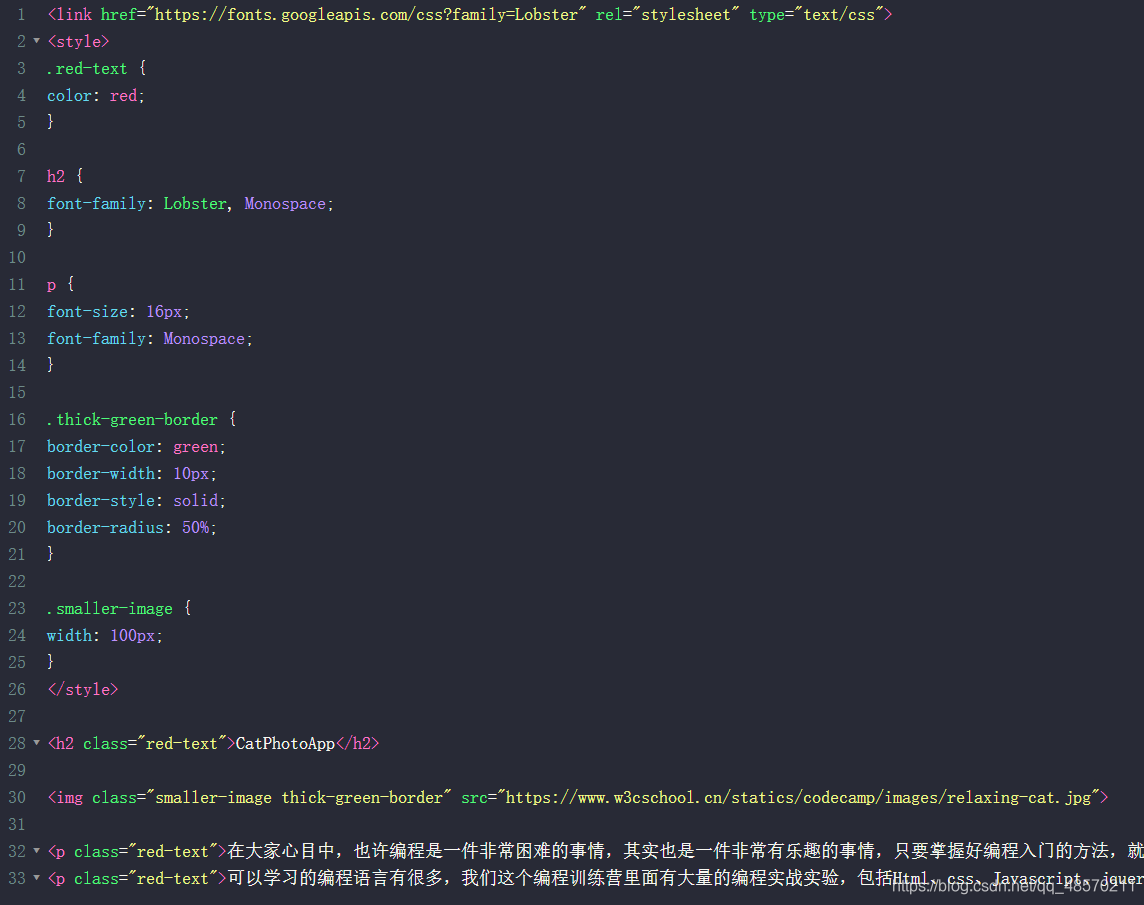Click the "red-text" class value on line 28

(182, 744)
